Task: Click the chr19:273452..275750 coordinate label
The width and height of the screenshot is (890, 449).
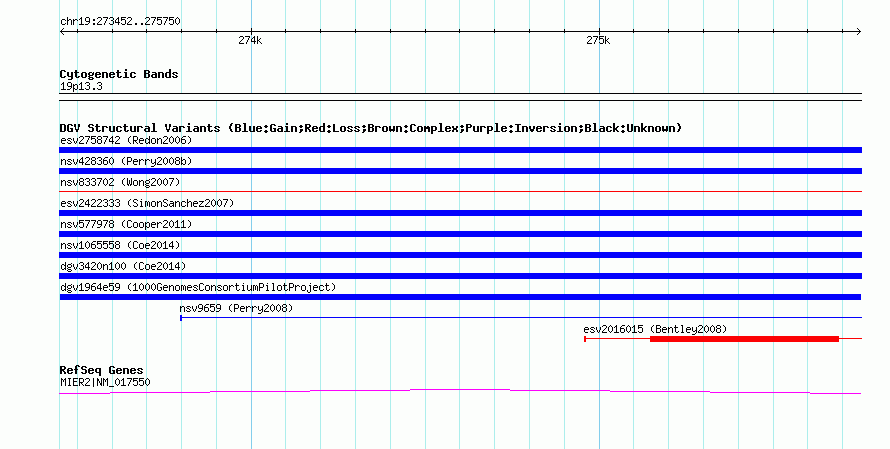Action: (x=120, y=22)
